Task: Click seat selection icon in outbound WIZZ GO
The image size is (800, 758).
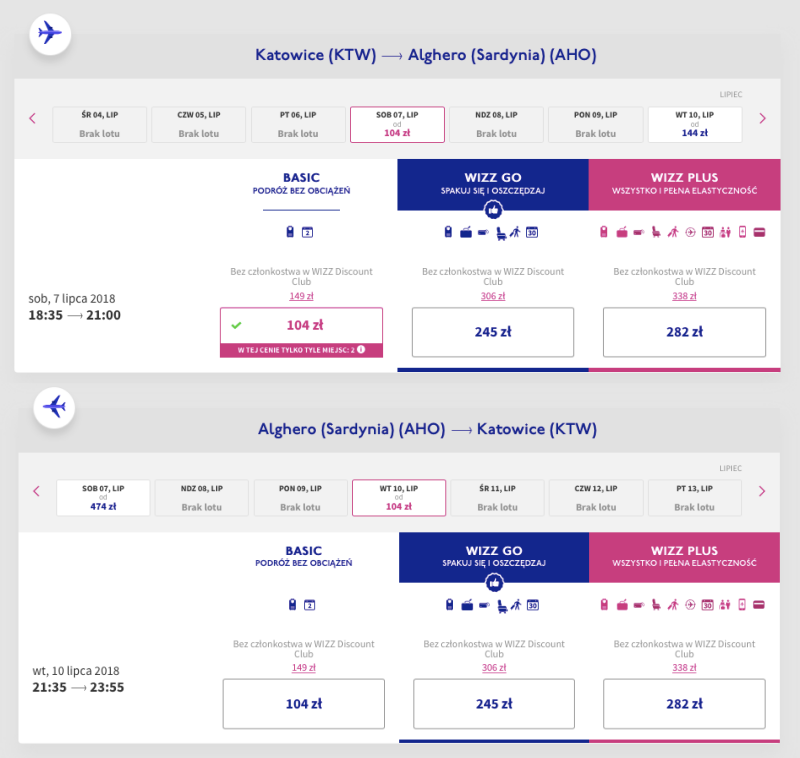Action: (x=499, y=233)
